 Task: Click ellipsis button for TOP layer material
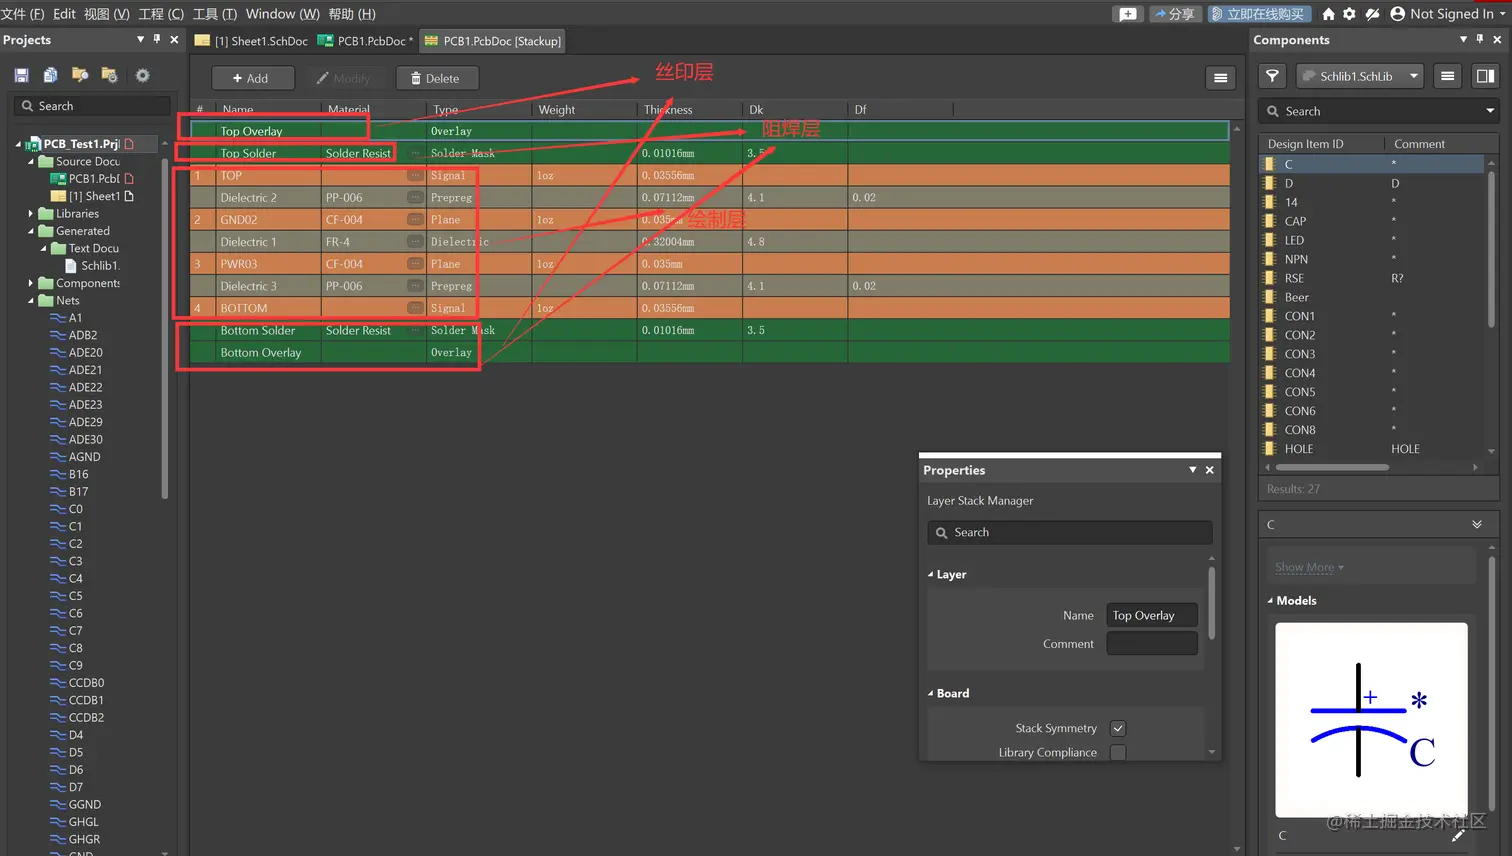415,175
